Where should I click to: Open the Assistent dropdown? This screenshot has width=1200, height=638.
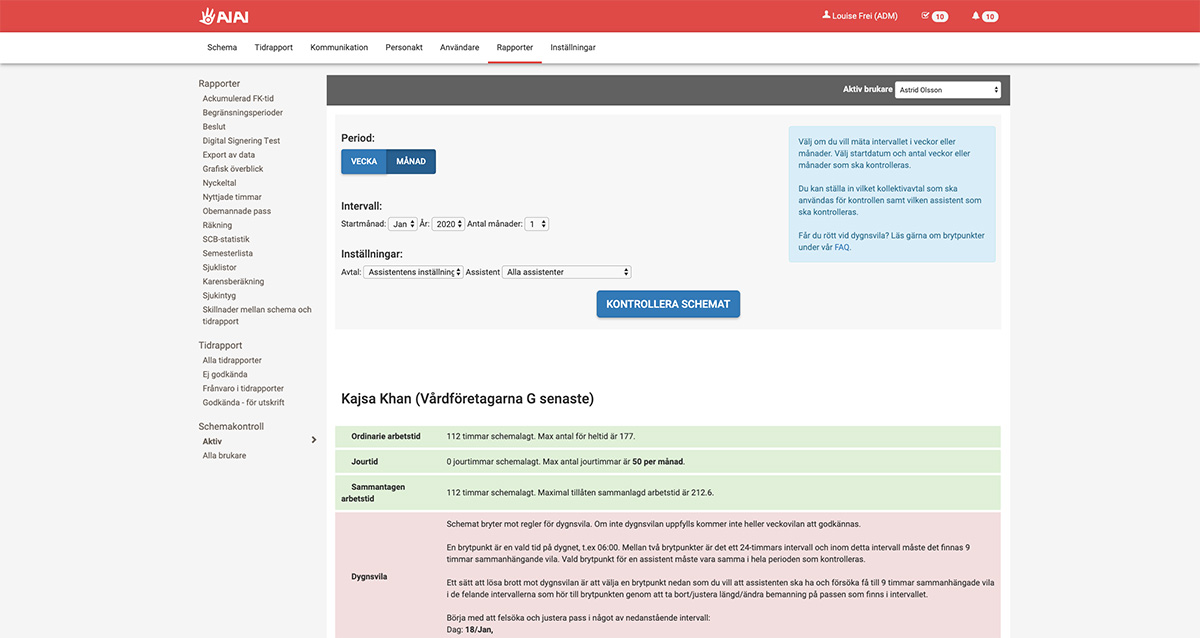(x=567, y=272)
